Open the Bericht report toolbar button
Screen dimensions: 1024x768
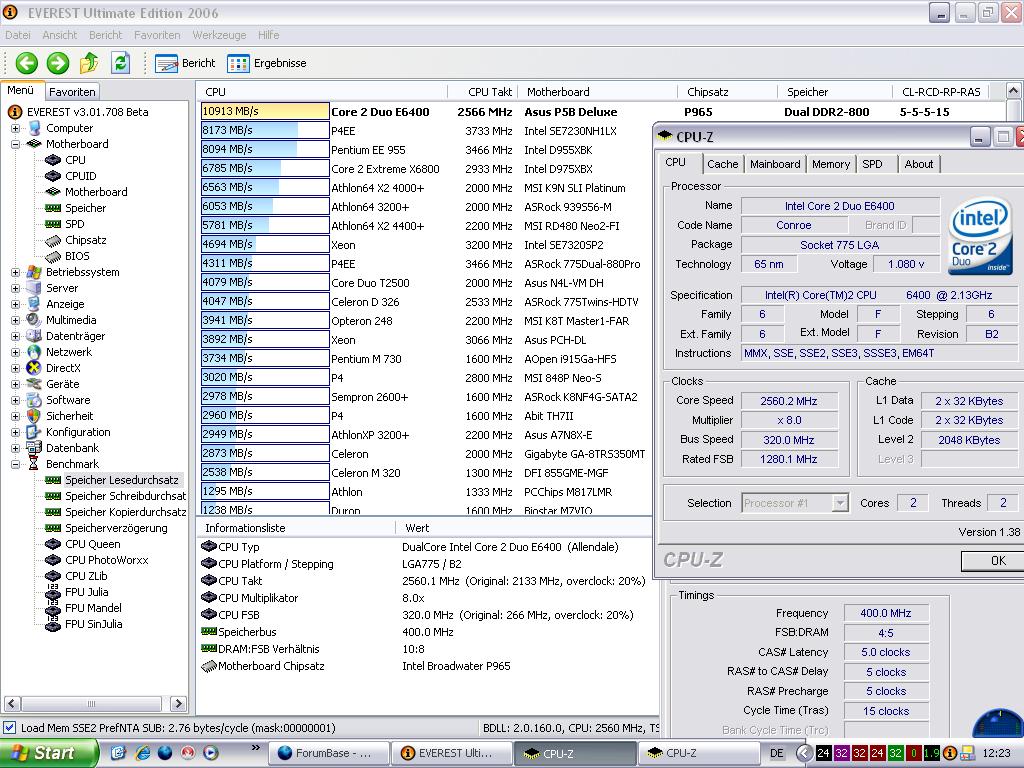click(x=186, y=63)
